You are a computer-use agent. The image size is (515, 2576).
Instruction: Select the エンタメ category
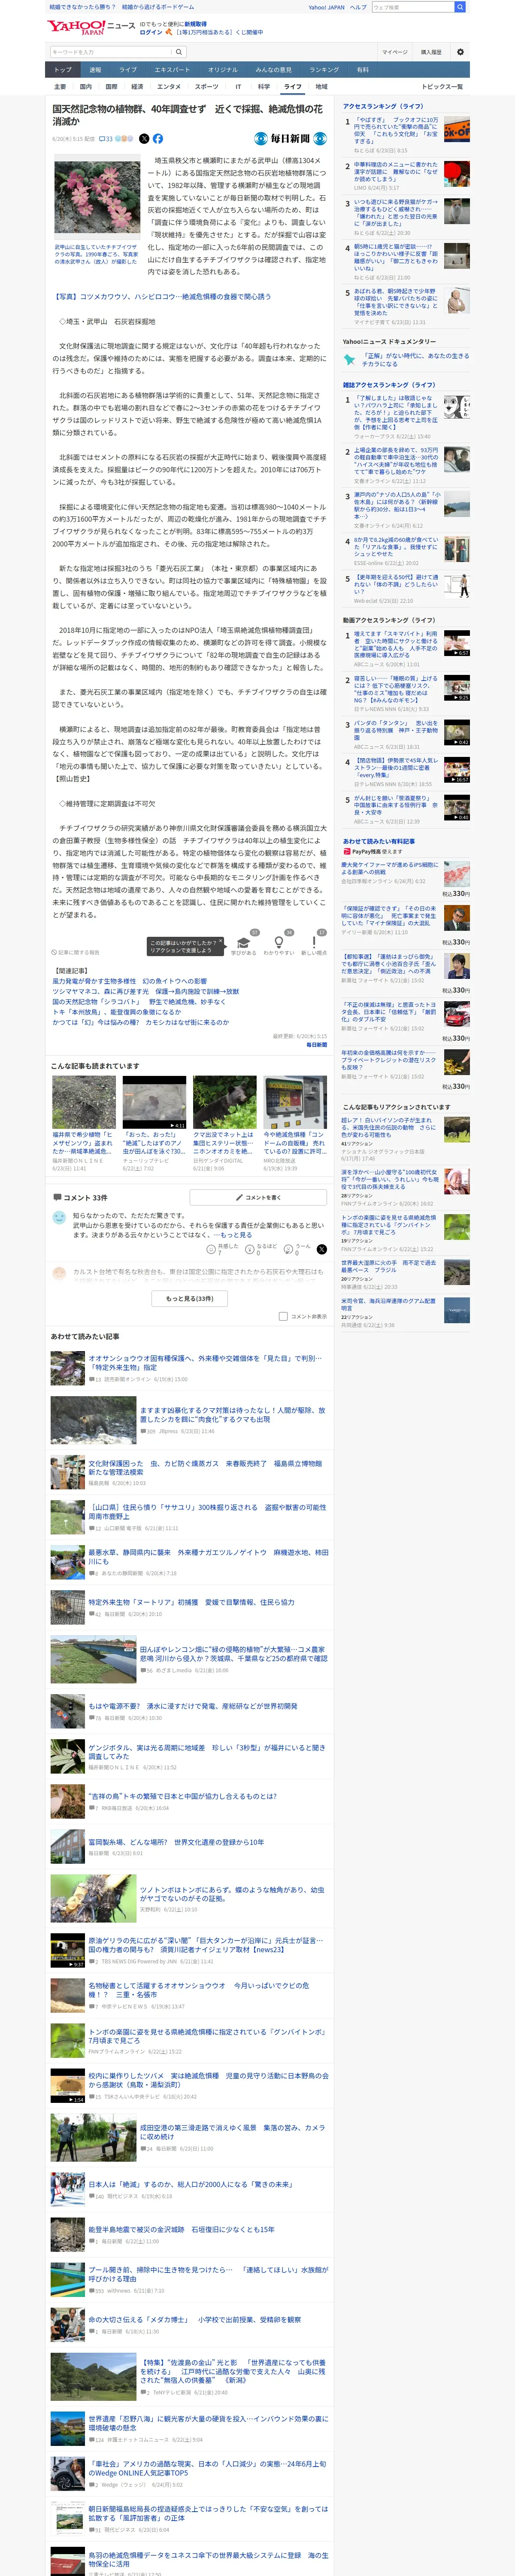169,87
